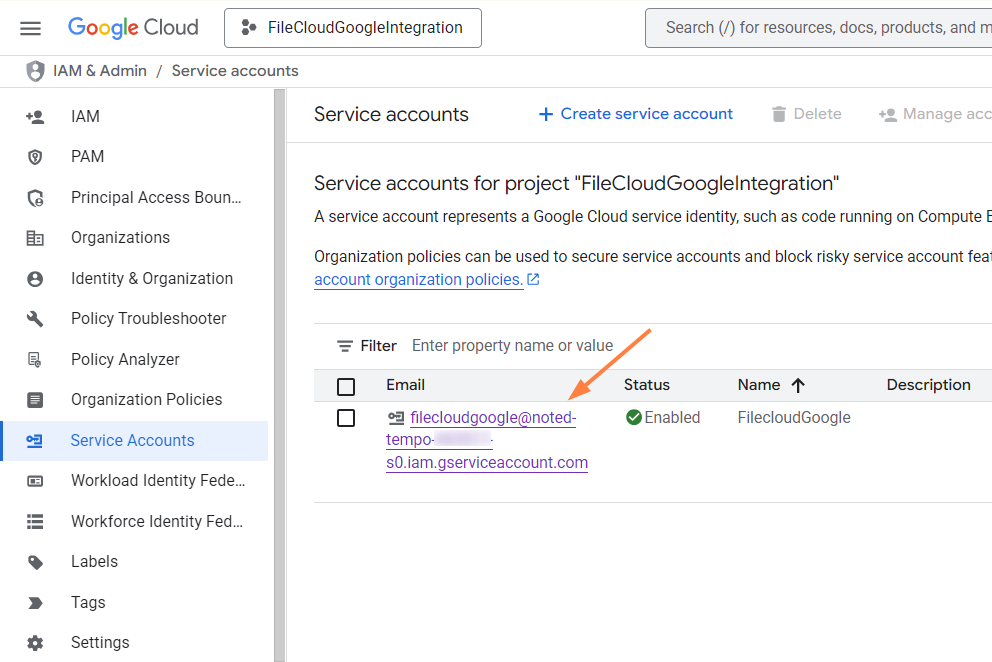Check the filecloudgoogle service account row checkbox

[x=346, y=418]
